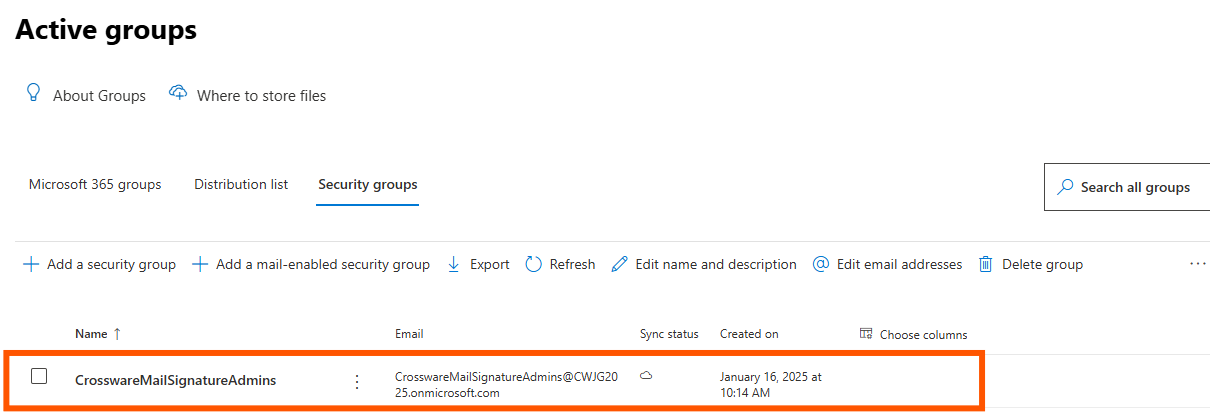The image size is (1210, 412).
Task: Click the Where to store files cloud icon
Action: point(178,94)
